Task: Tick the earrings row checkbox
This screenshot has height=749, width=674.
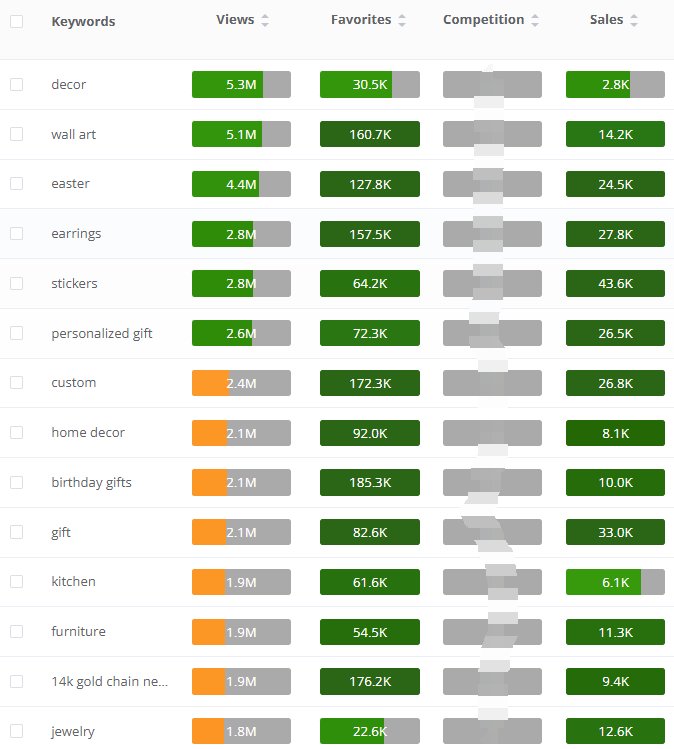Action: pos(16,233)
